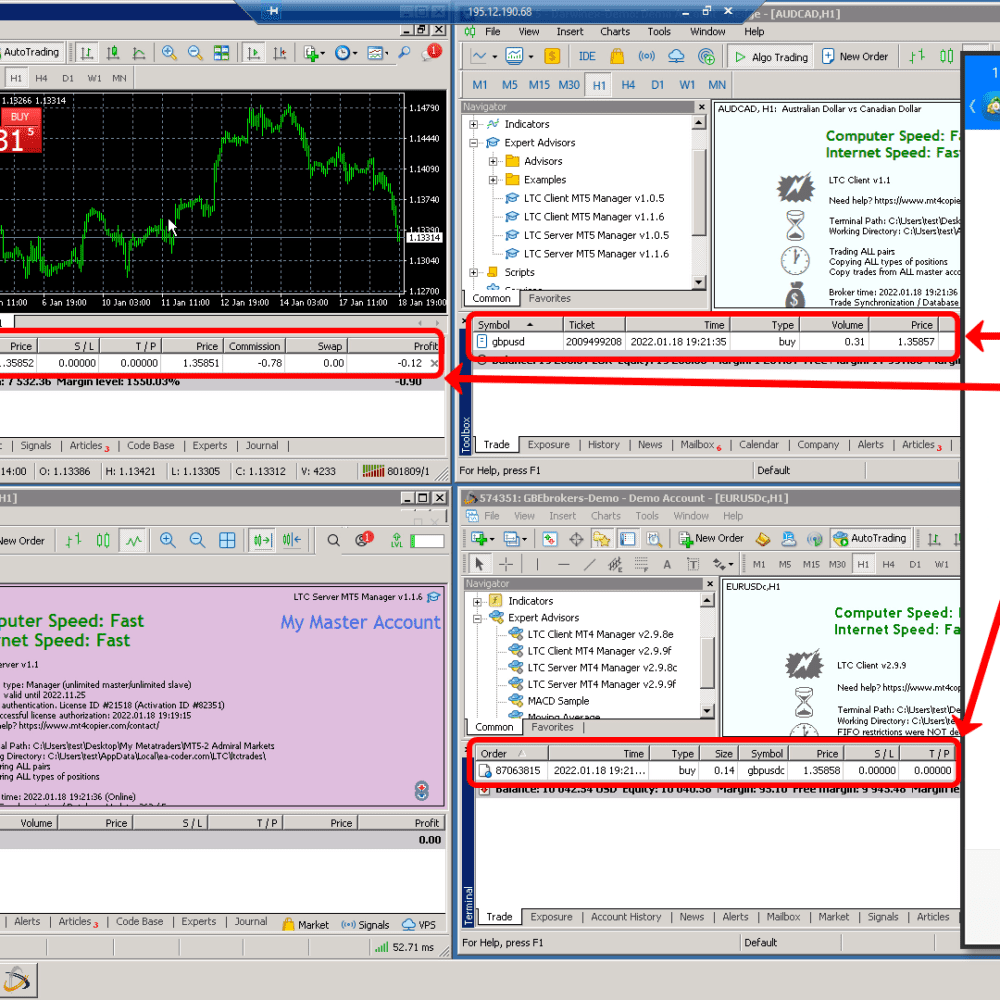Collapse Expert Advisors in AUDCAD window Navigator
Image resolution: width=1000 pixels, height=1000 pixels.
coord(473,143)
